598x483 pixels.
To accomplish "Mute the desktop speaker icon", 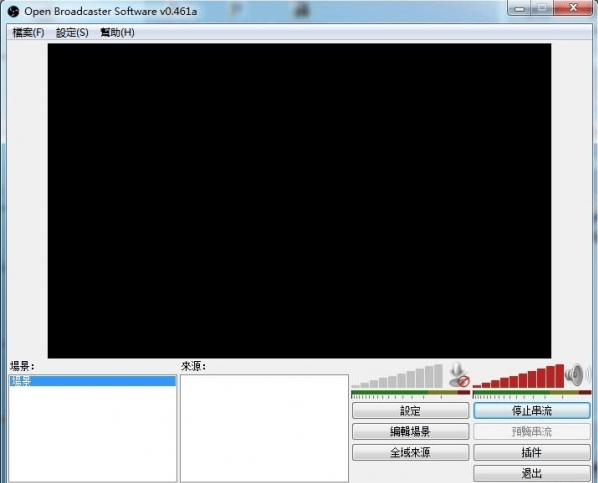I will point(577,375).
